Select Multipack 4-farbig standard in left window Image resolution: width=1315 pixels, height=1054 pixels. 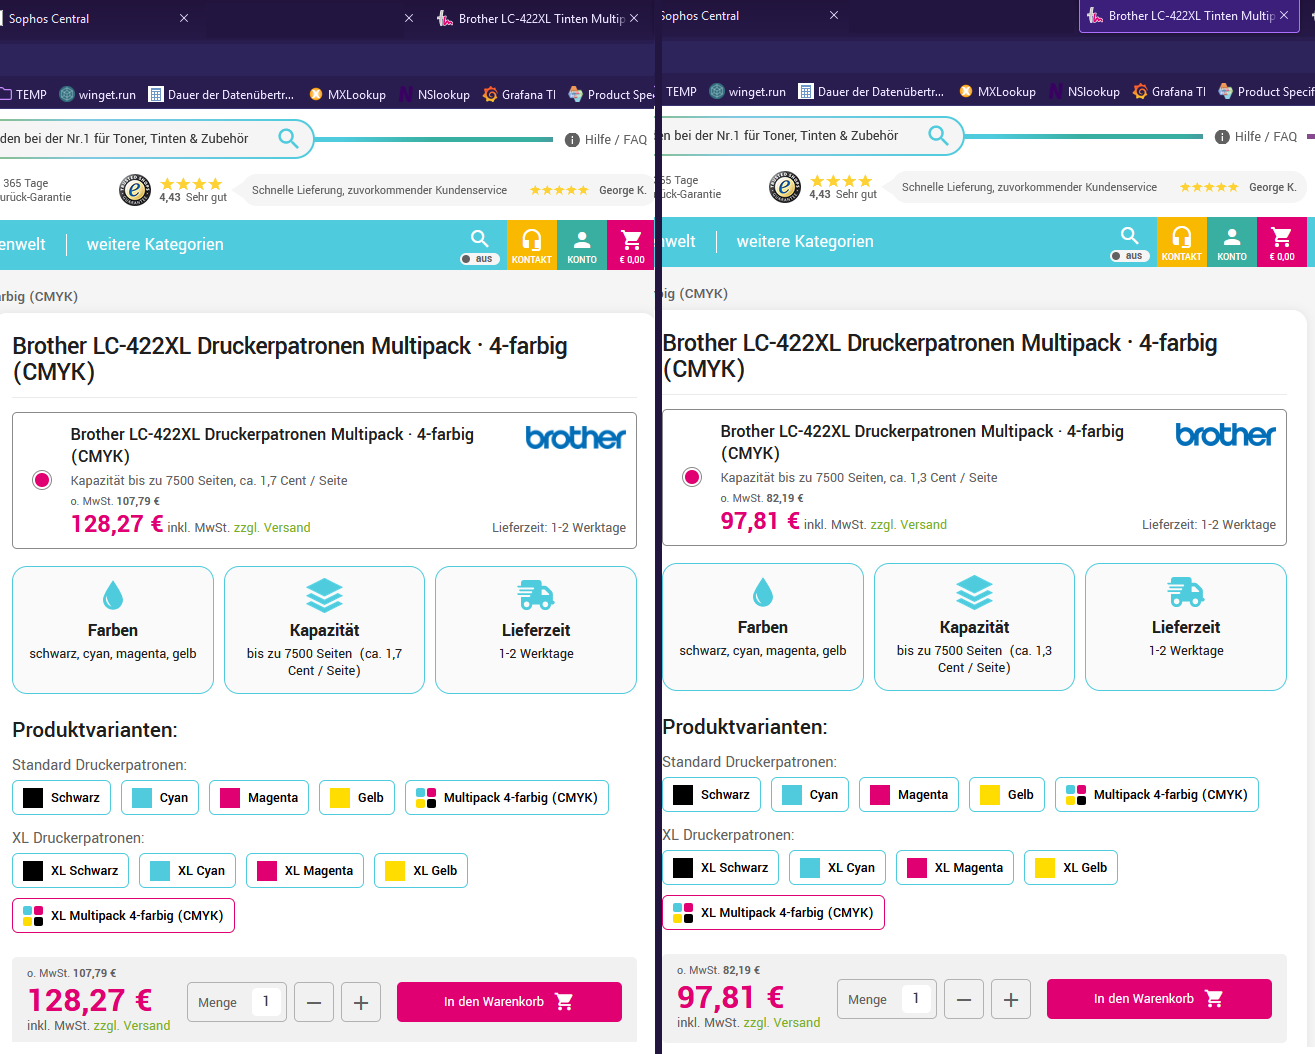[507, 798]
